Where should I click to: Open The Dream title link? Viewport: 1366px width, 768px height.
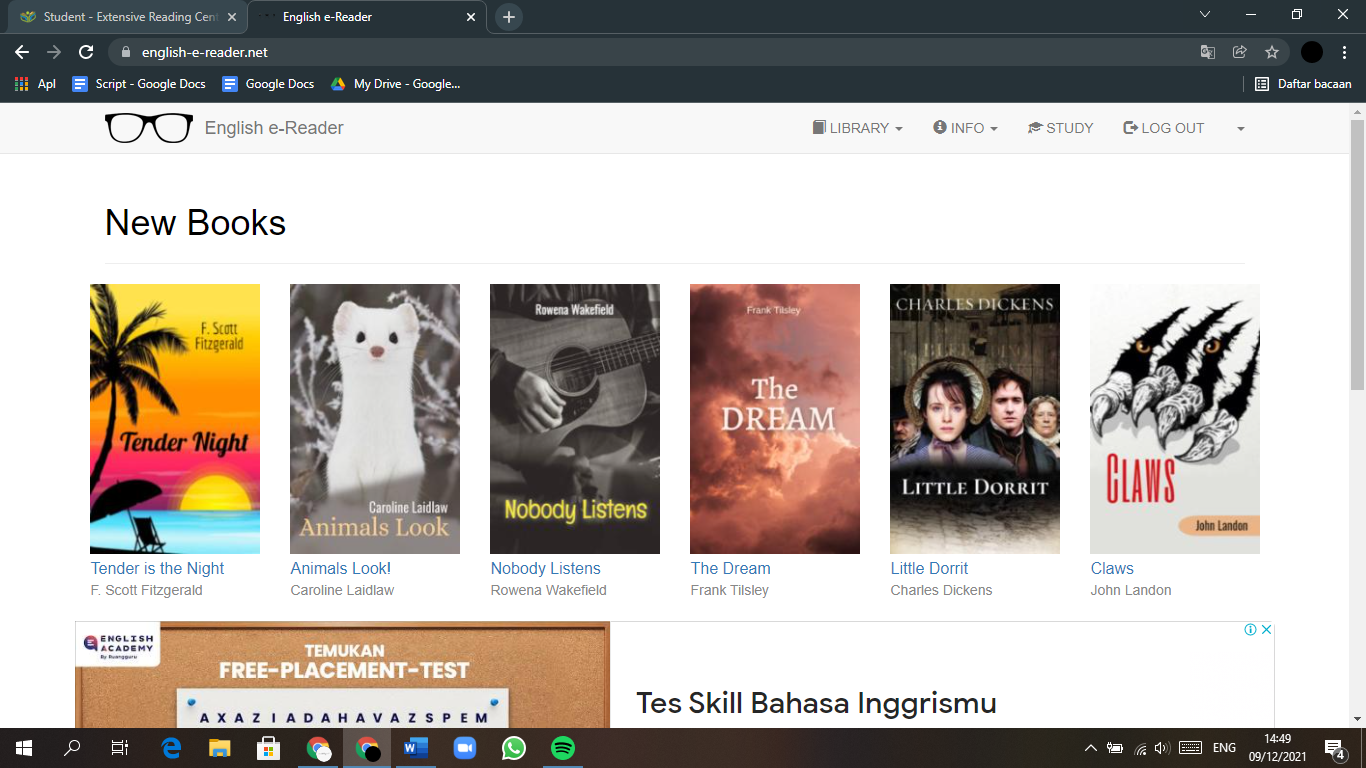(730, 568)
